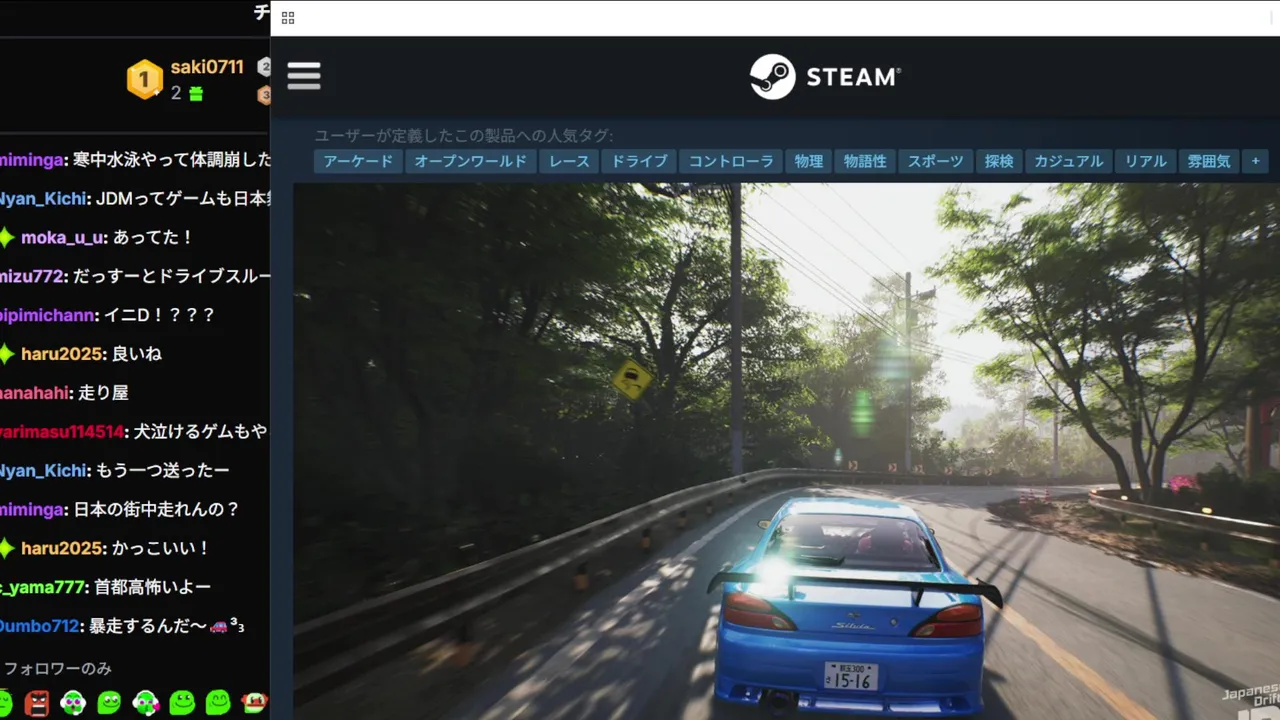
Task: Select the レース tag
Action: coord(569,161)
